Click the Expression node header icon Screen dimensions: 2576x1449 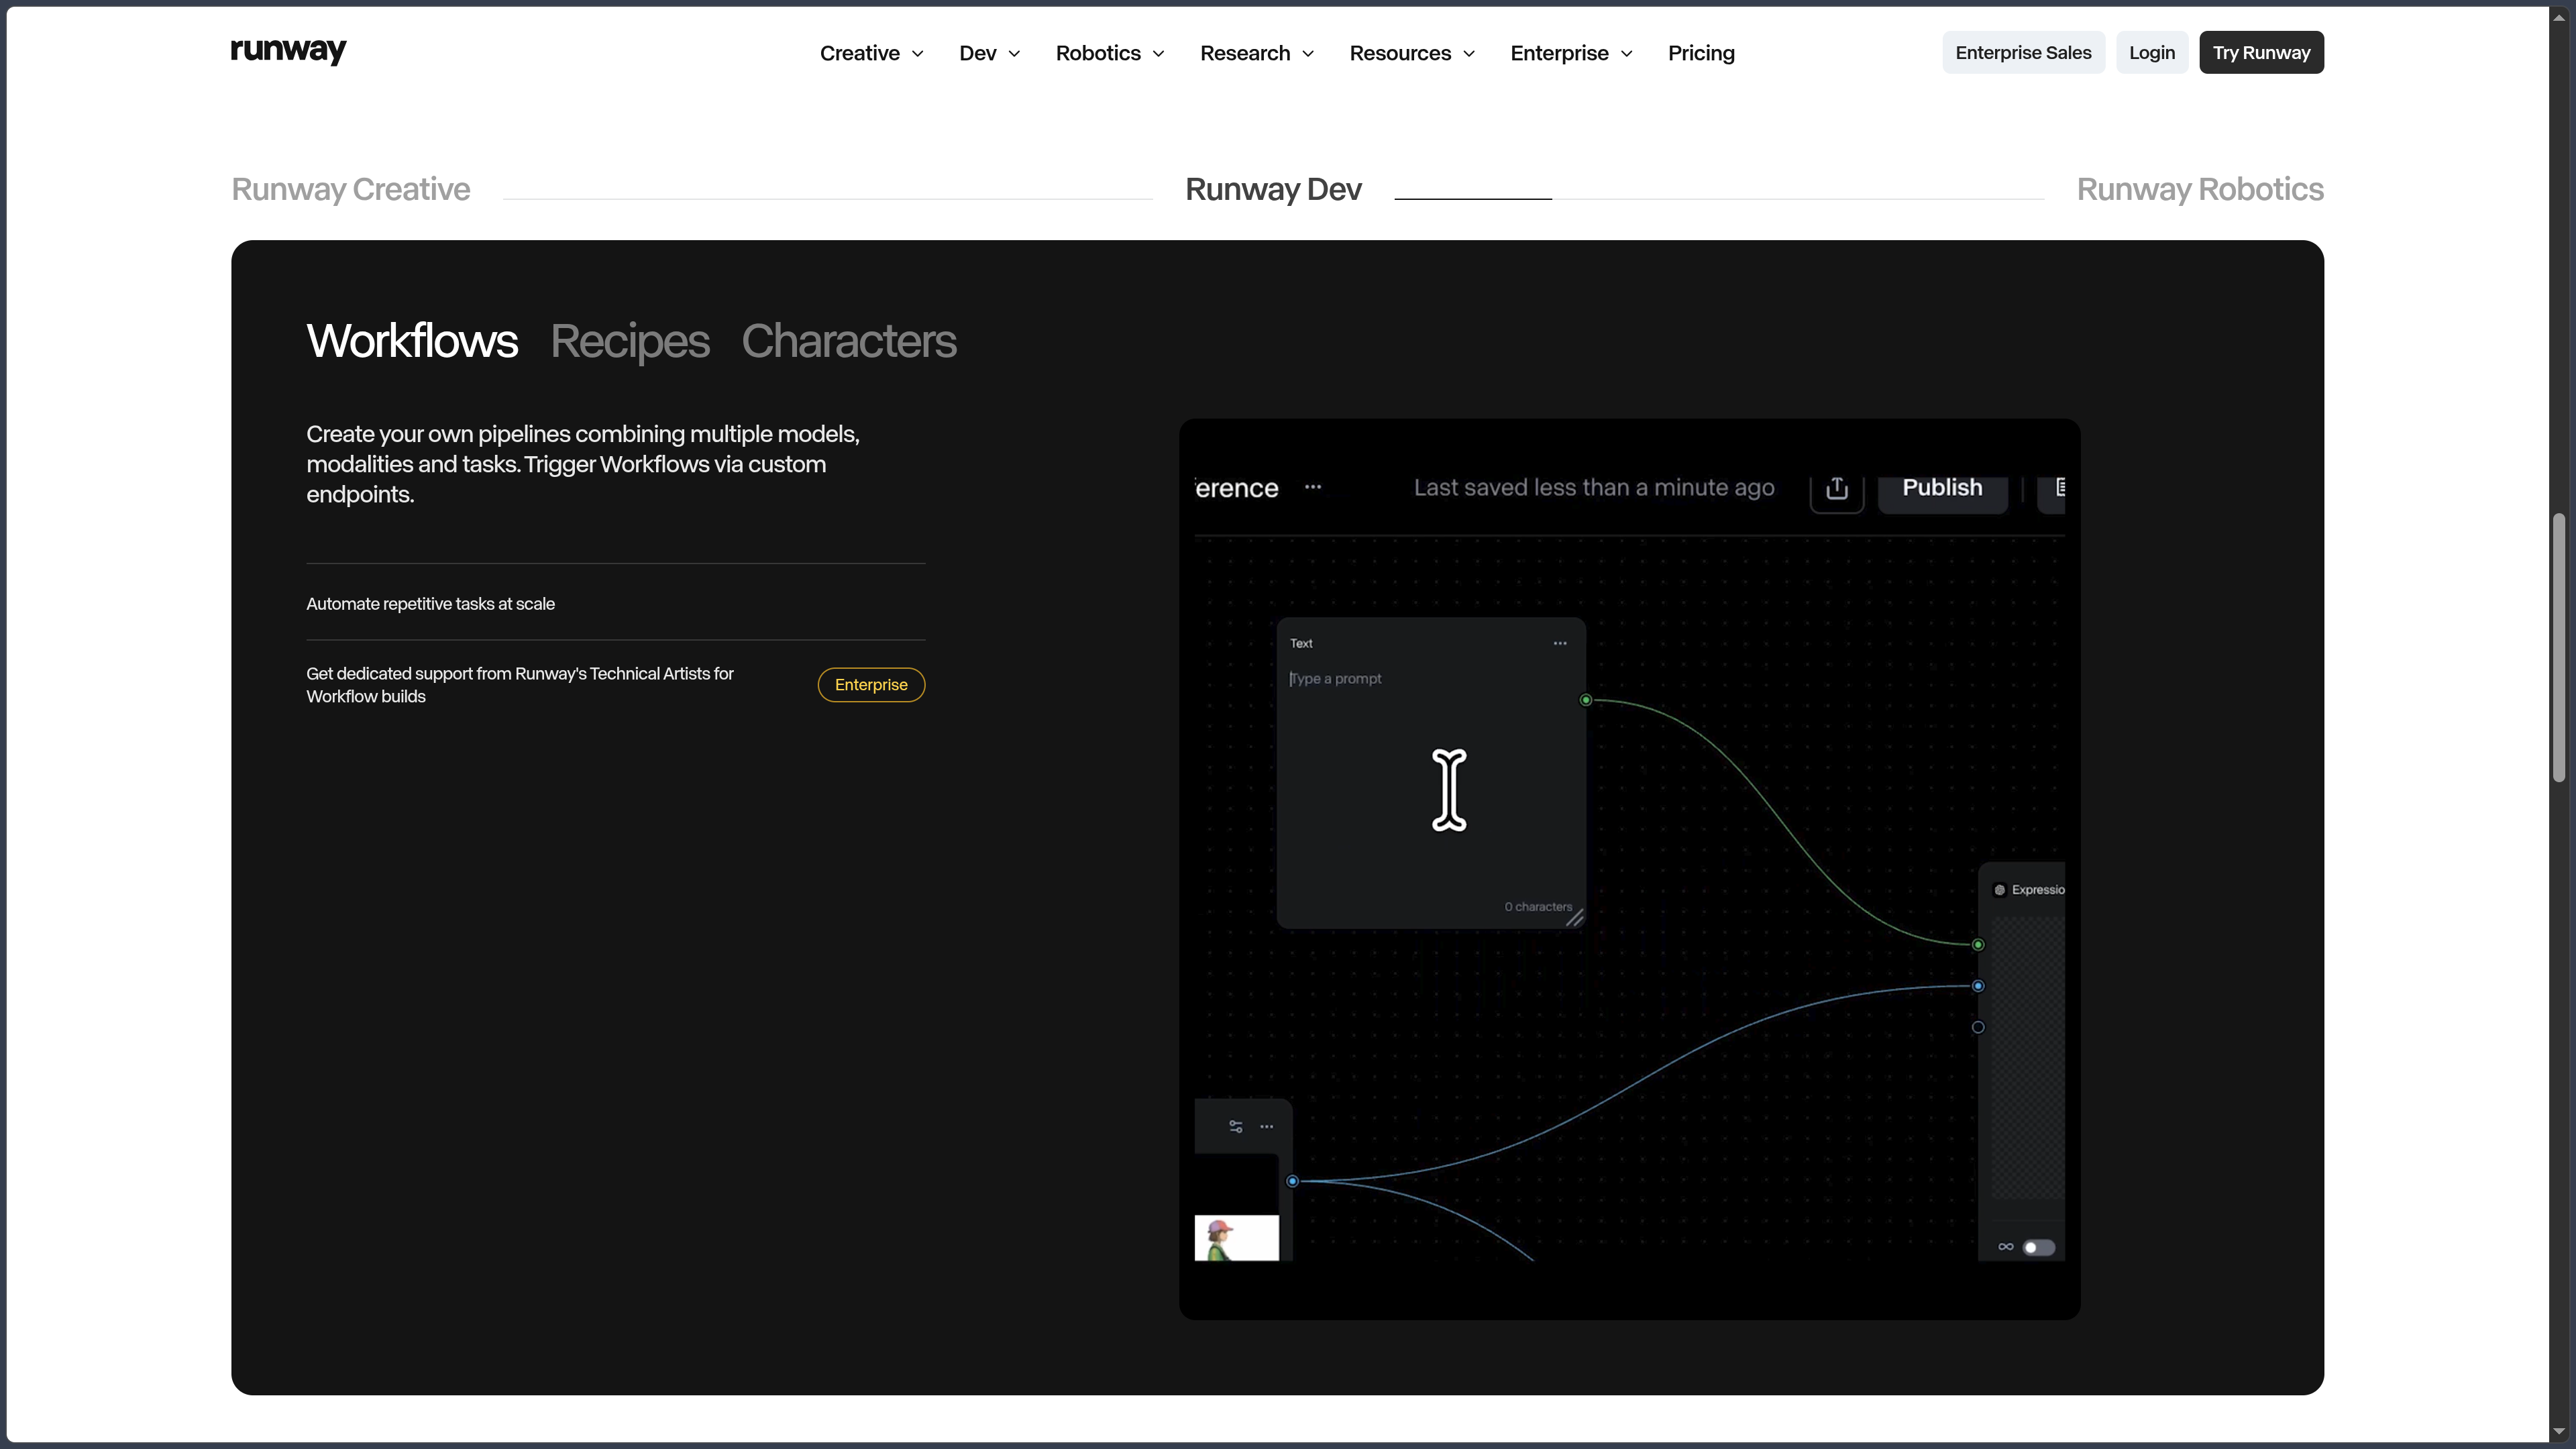click(x=2000, y=890)
